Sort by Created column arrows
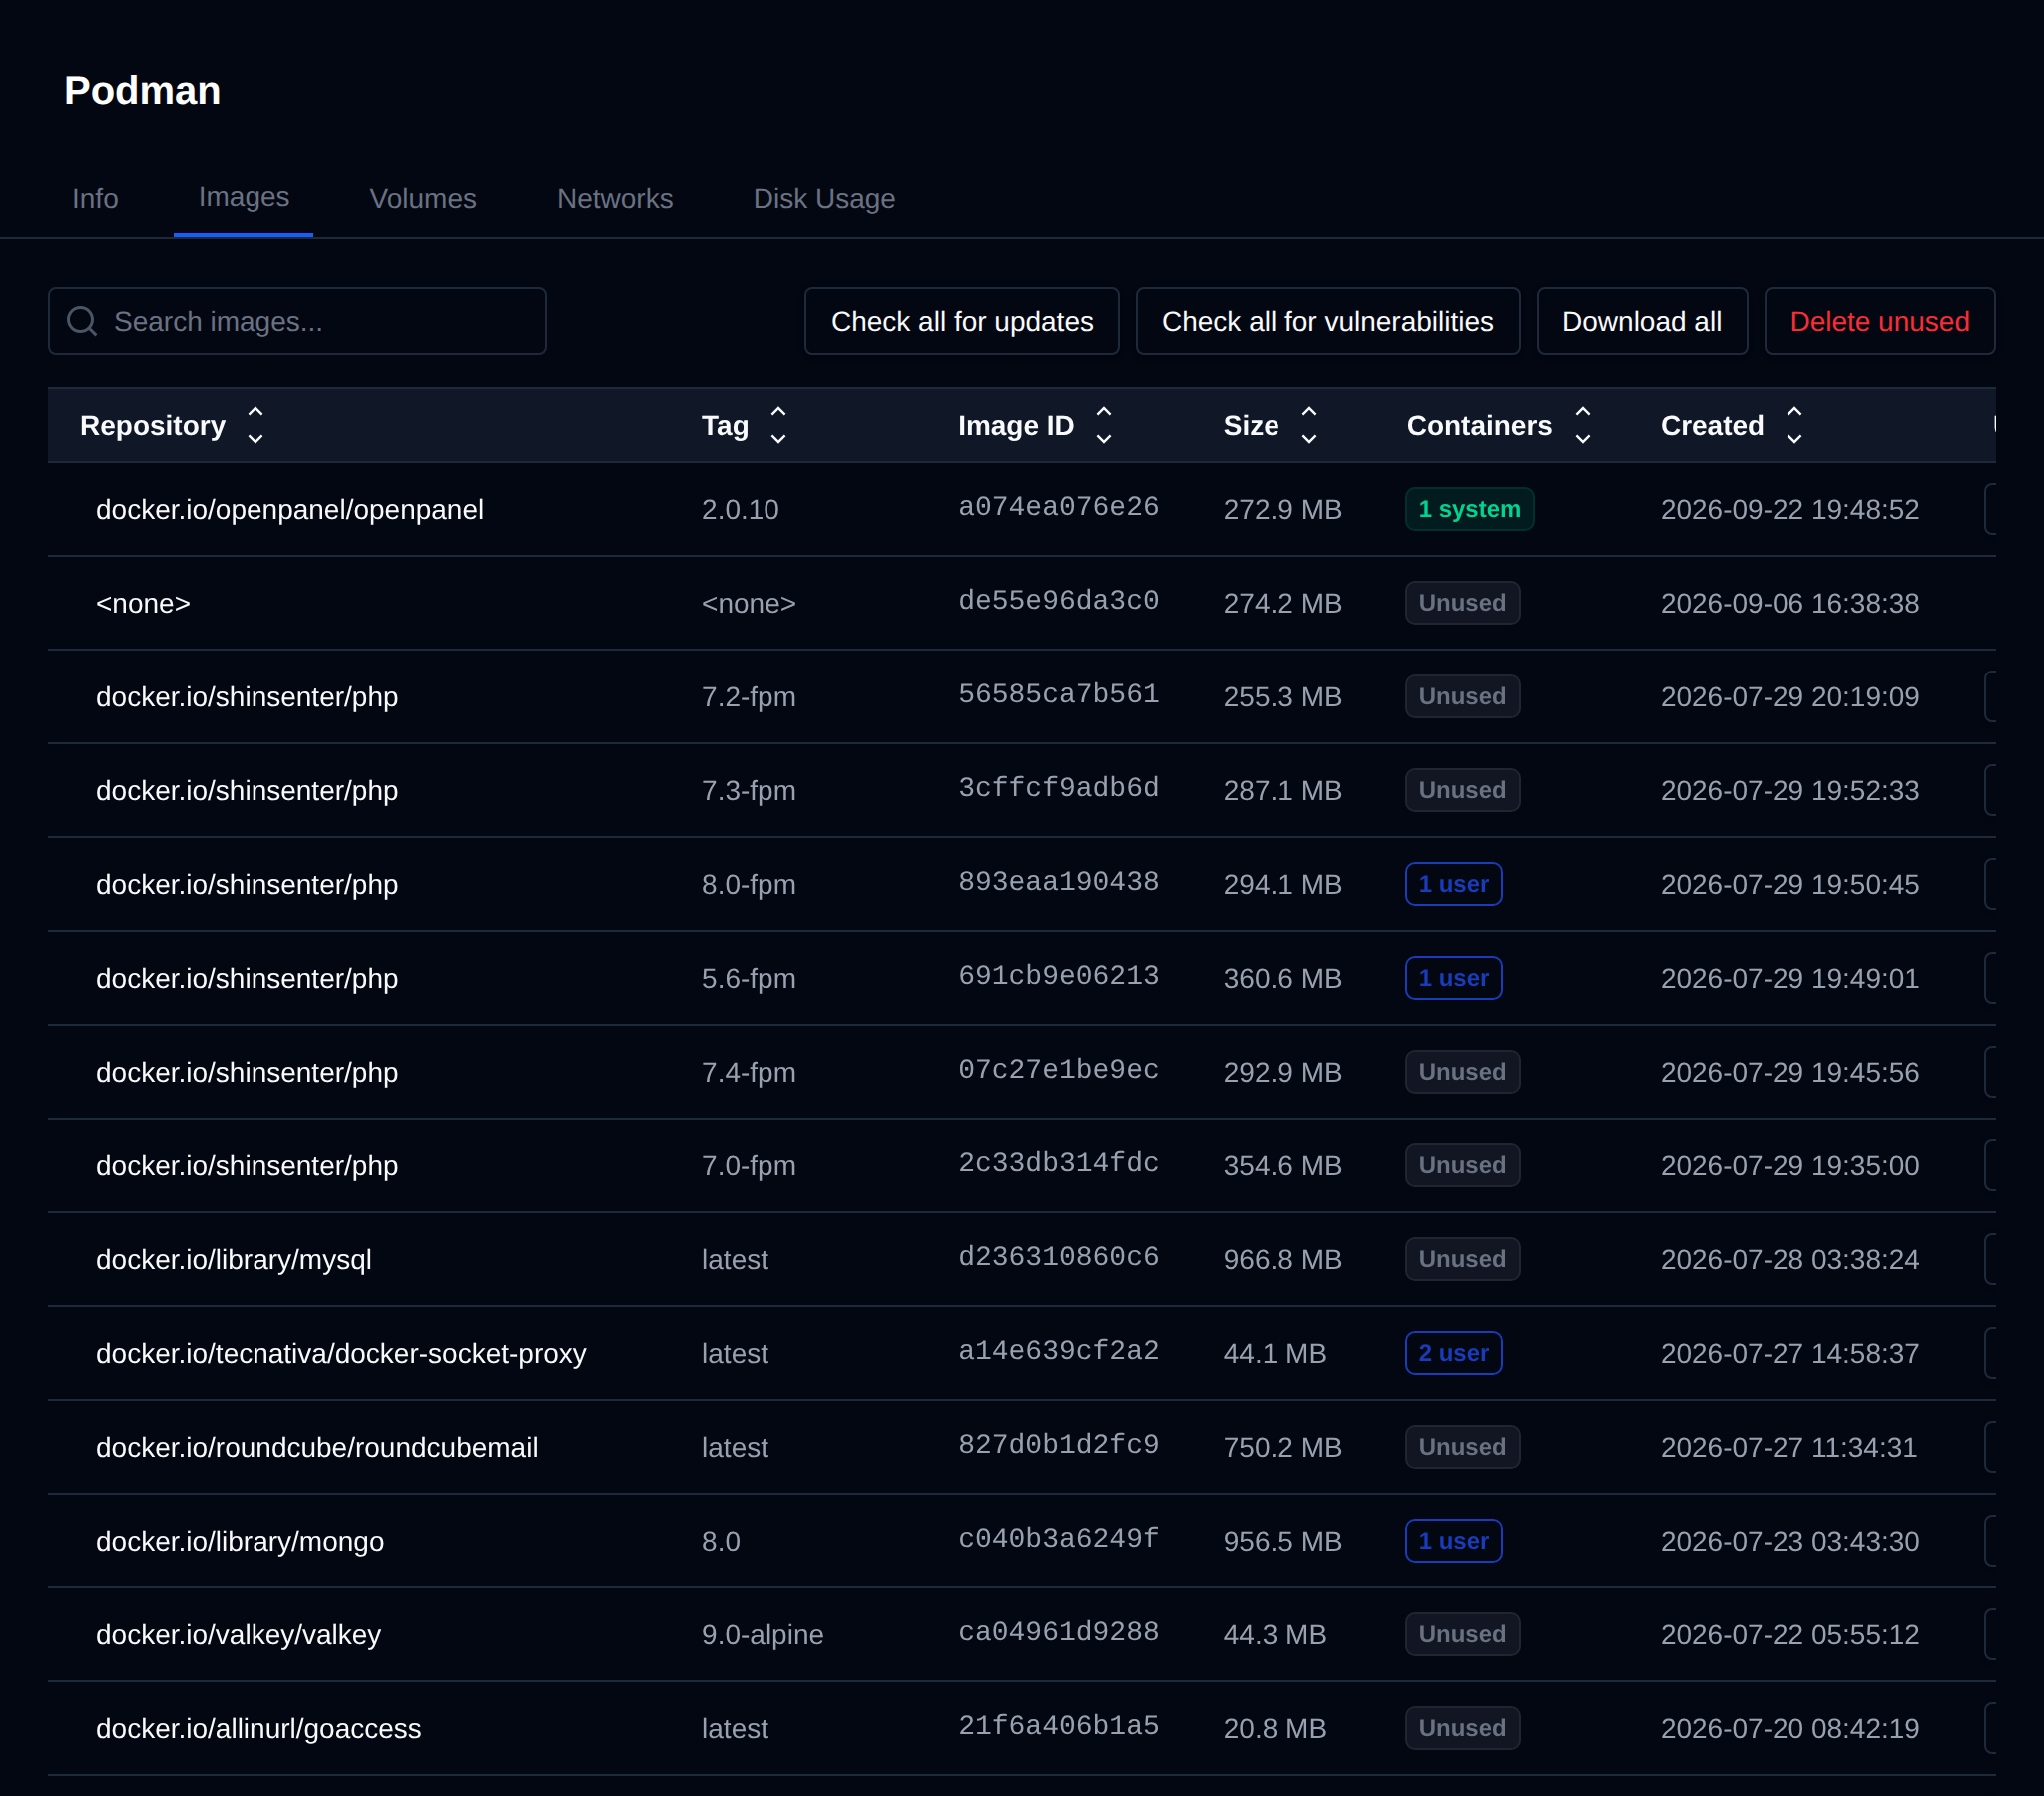2044x1796 pixels. (x=1794, y=425)
